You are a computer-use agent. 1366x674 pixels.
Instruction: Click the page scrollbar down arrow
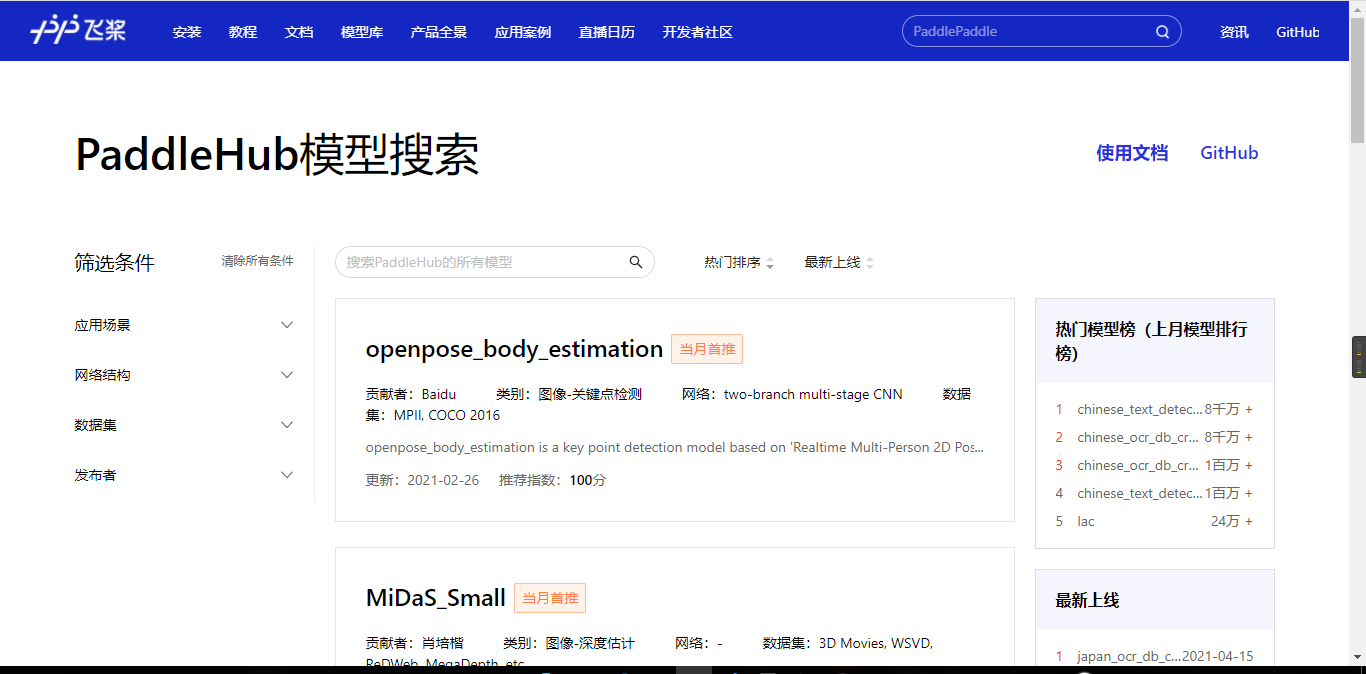coord(1358,657)
